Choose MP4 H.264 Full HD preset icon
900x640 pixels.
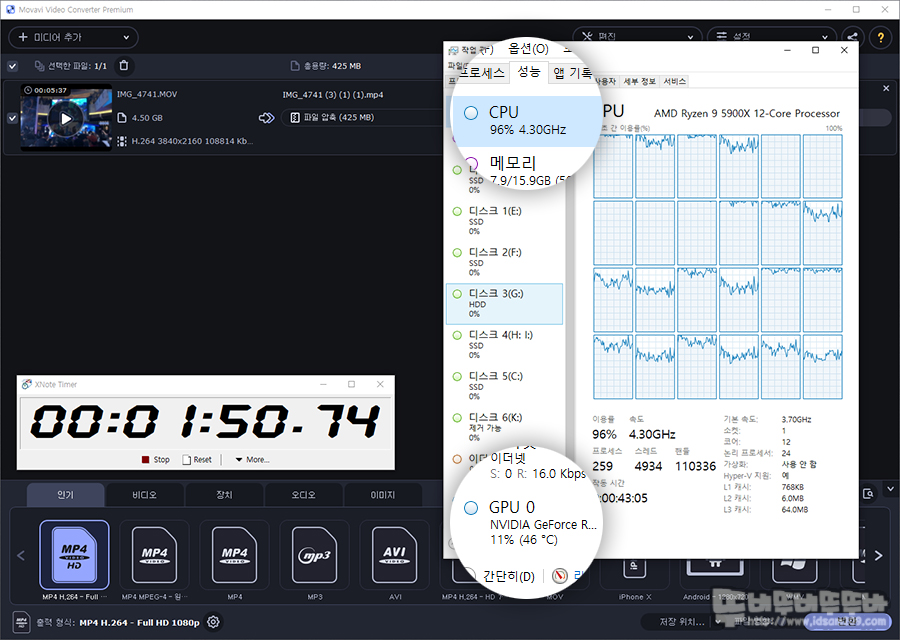tap(74, 554)
